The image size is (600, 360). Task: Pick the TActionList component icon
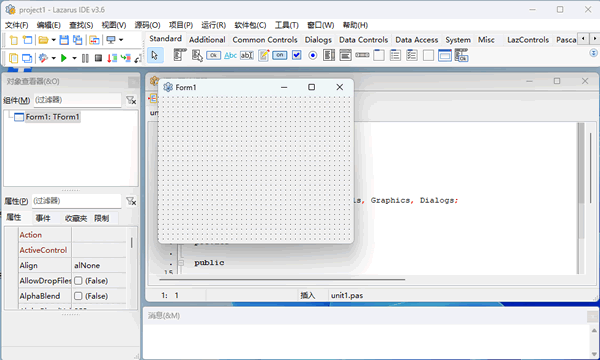pos(461,55)
